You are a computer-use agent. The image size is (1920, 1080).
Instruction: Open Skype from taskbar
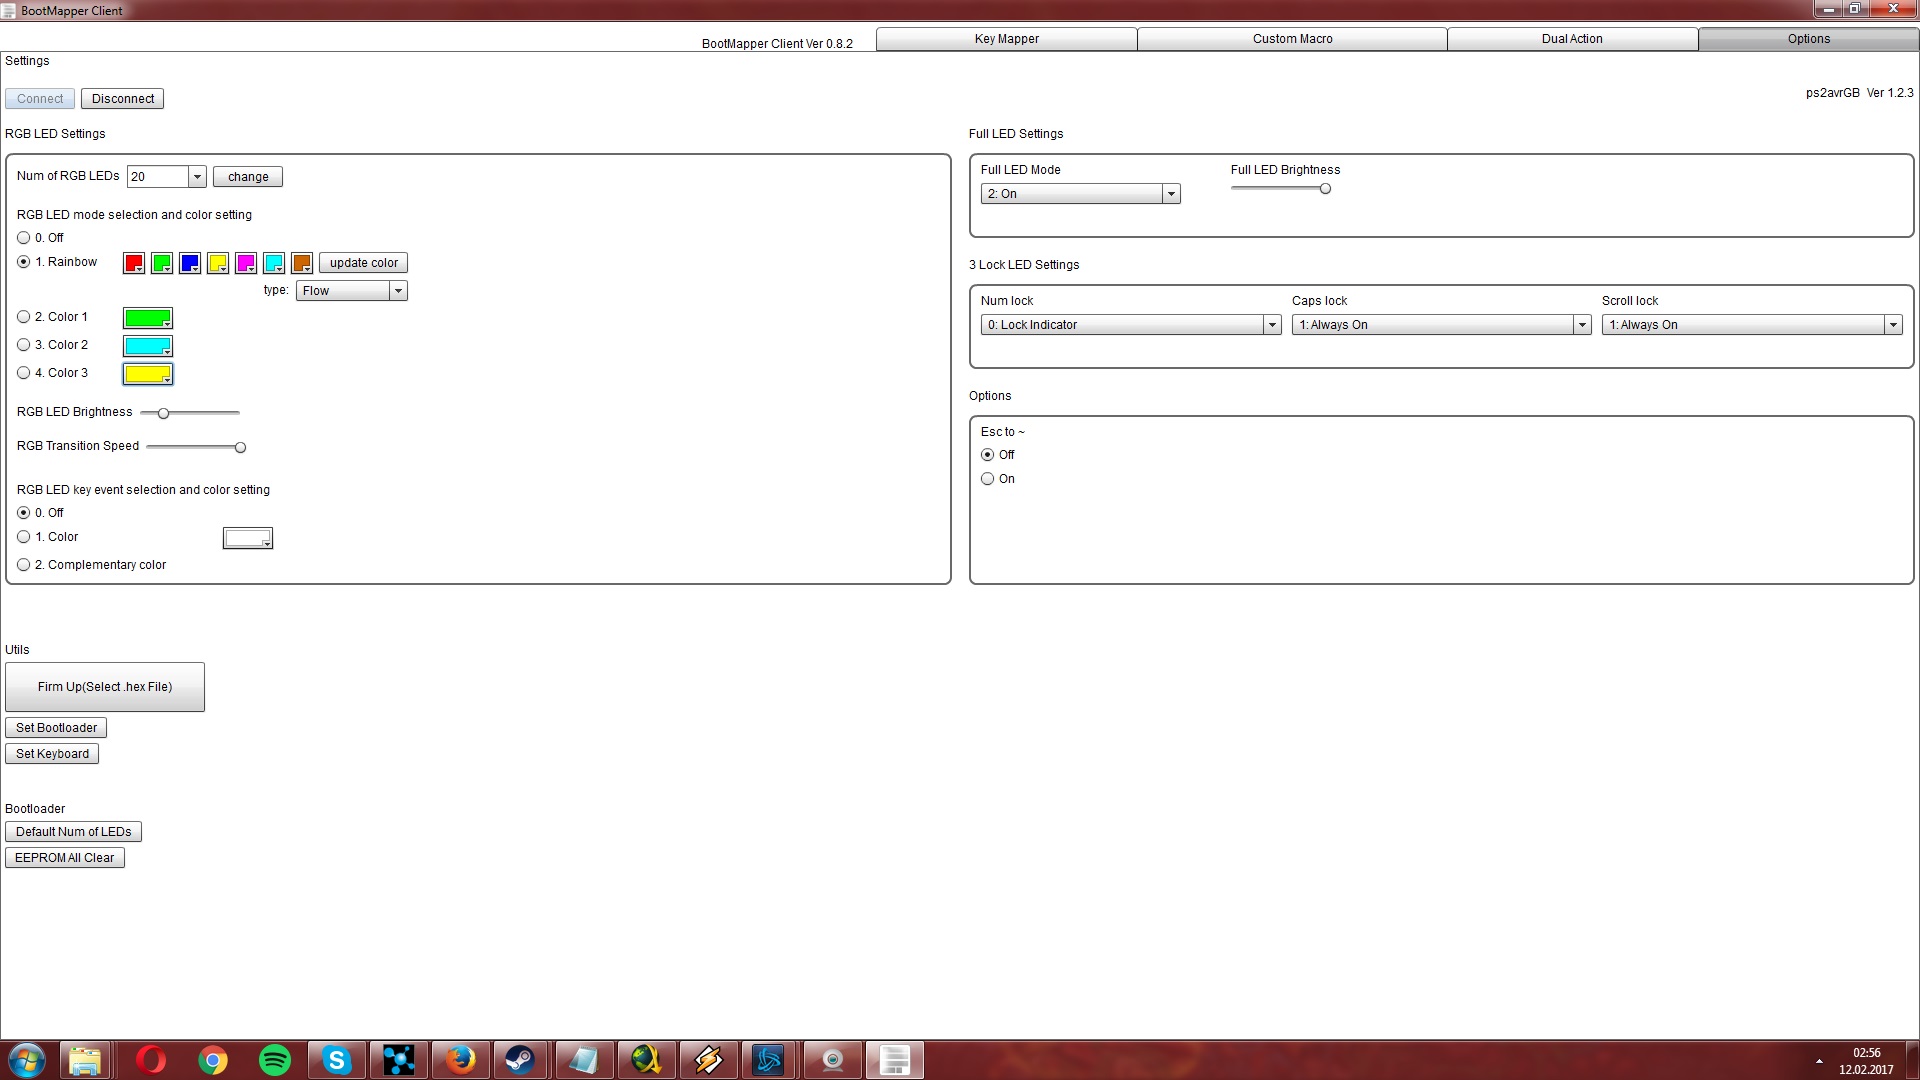click(337, 1059)
